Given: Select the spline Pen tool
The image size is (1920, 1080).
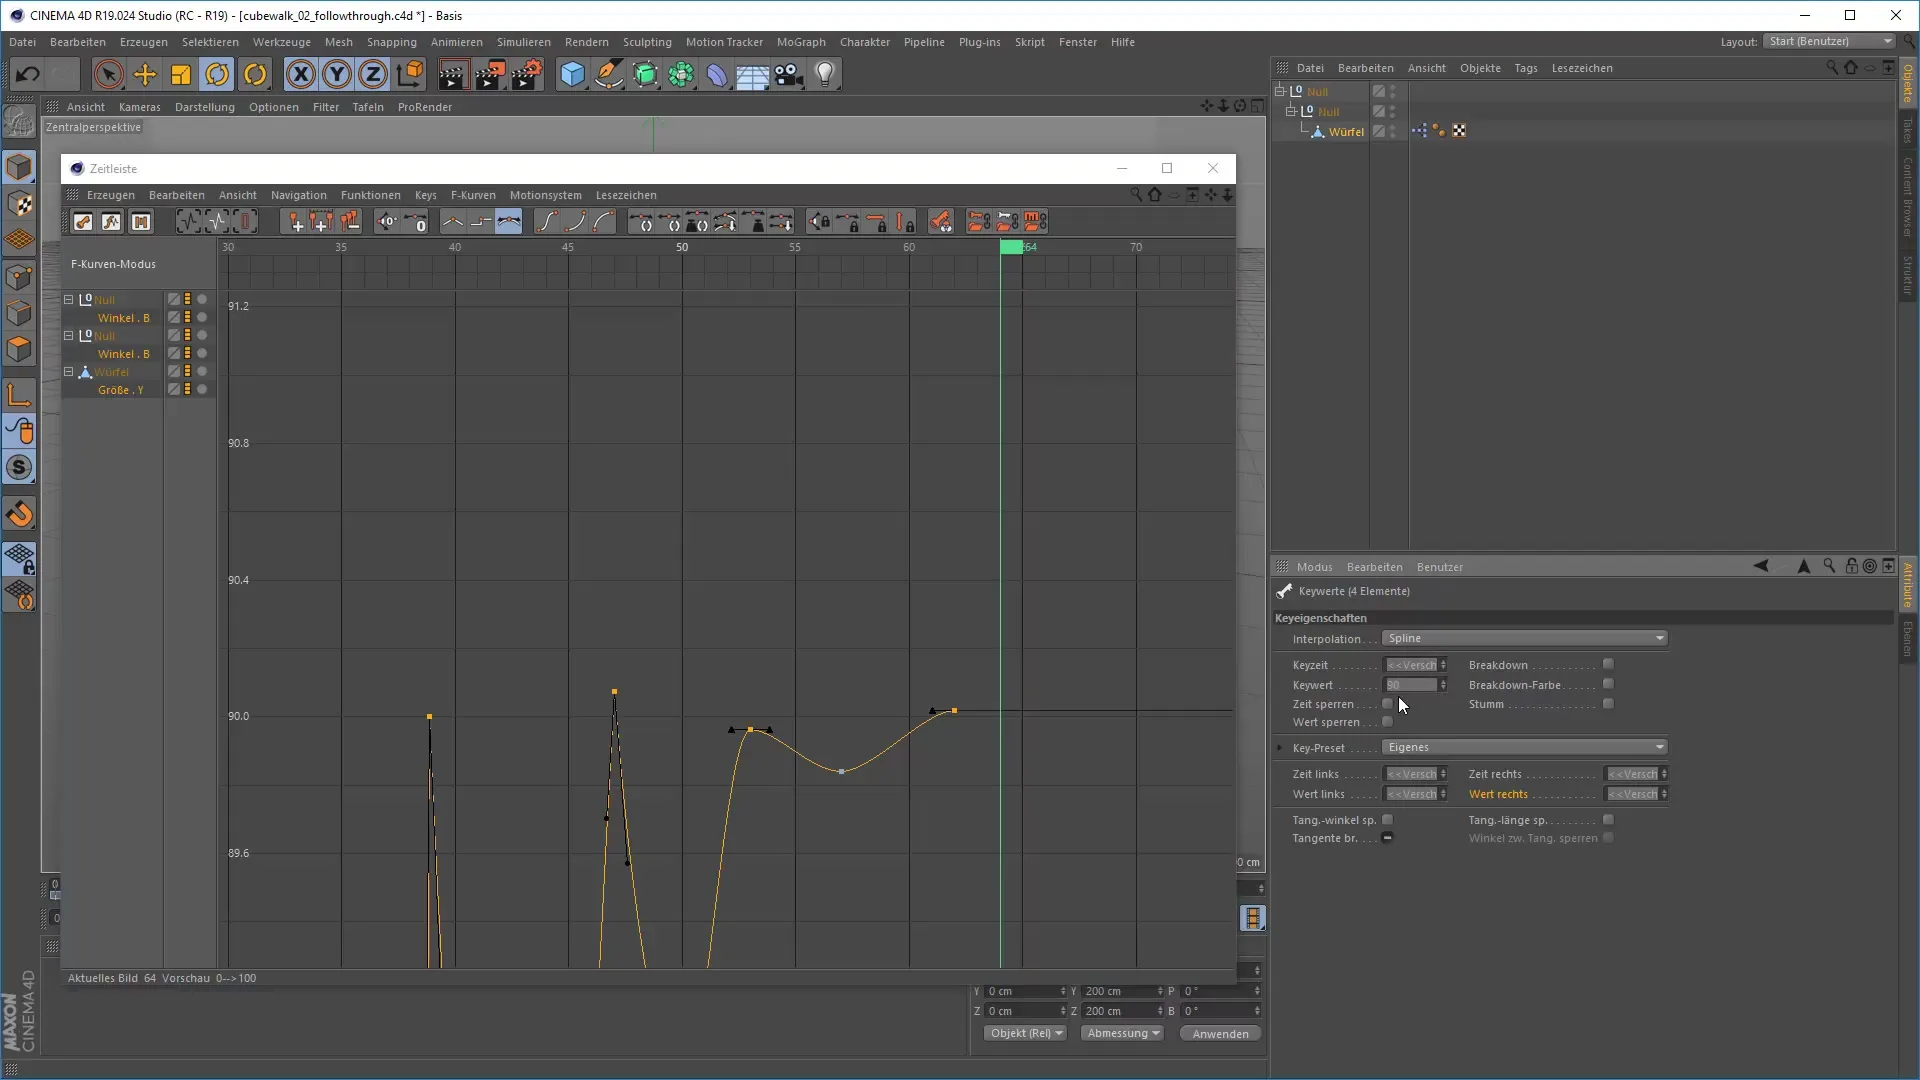Looking at the screenshot, I should pyautogui.click(x=609, y=74).
